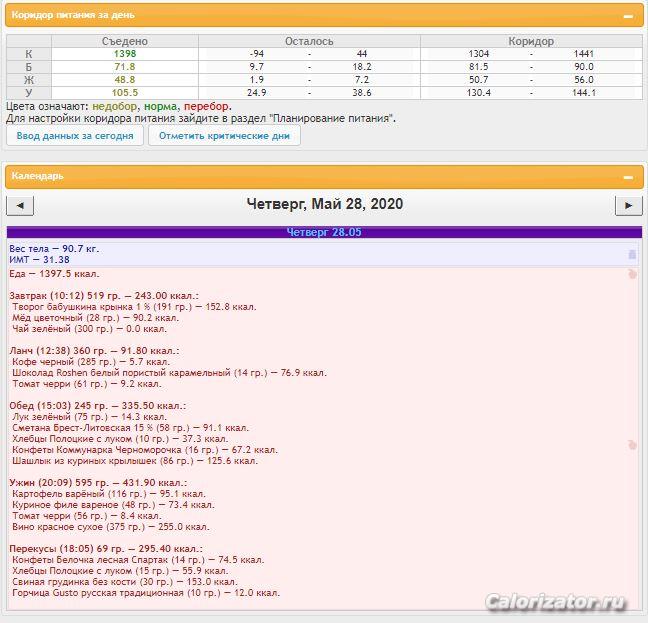Open the Завтрак (10:12) meal entry
The width and height of the screenshot is (648, 623).
104,296
